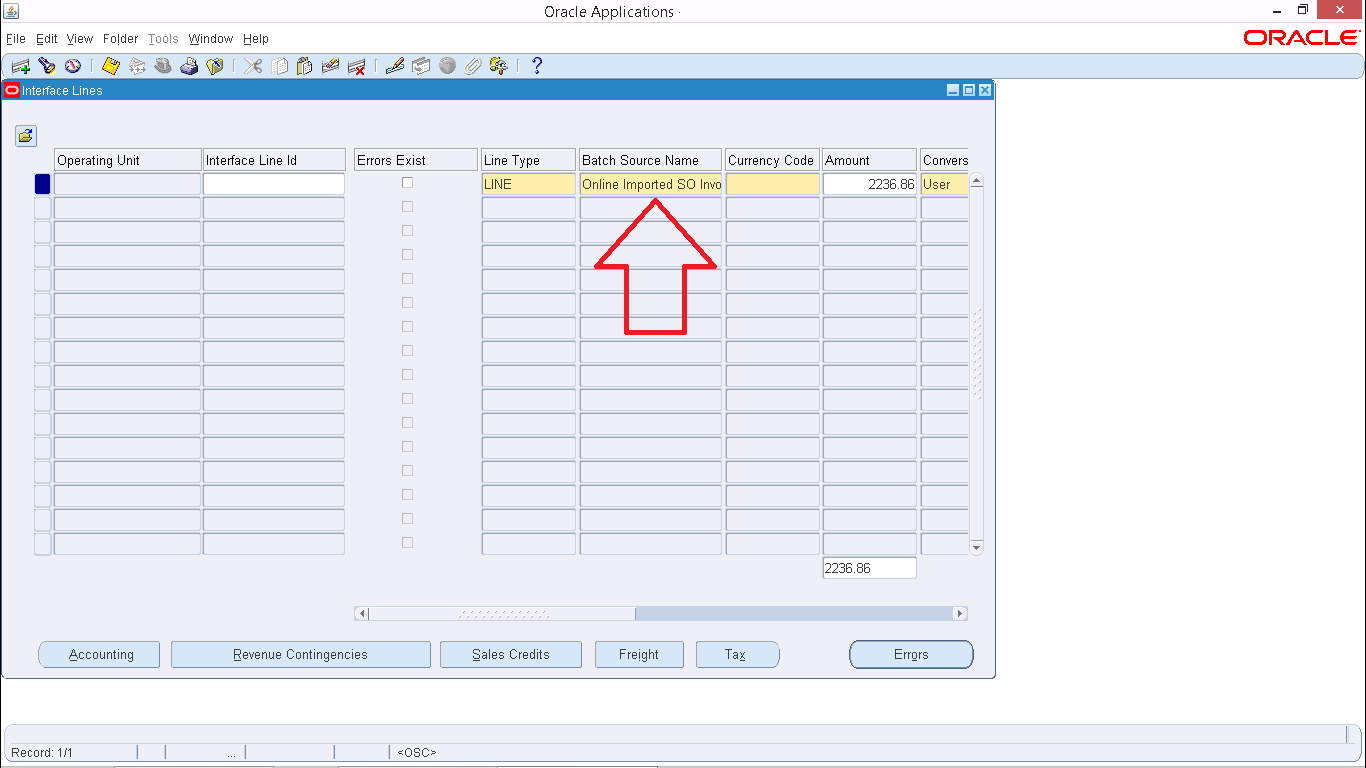Toggle Errors Exist checkbox in second row
This screenshot has height=768, width=1366.
pos(407,207)
